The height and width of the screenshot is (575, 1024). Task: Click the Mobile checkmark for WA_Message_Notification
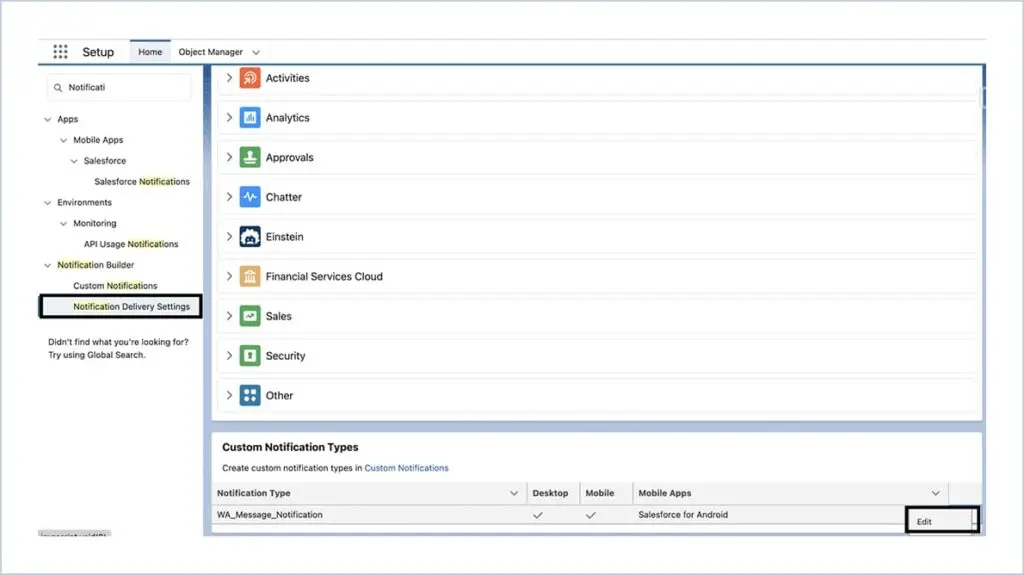click(x=590, y=516)
